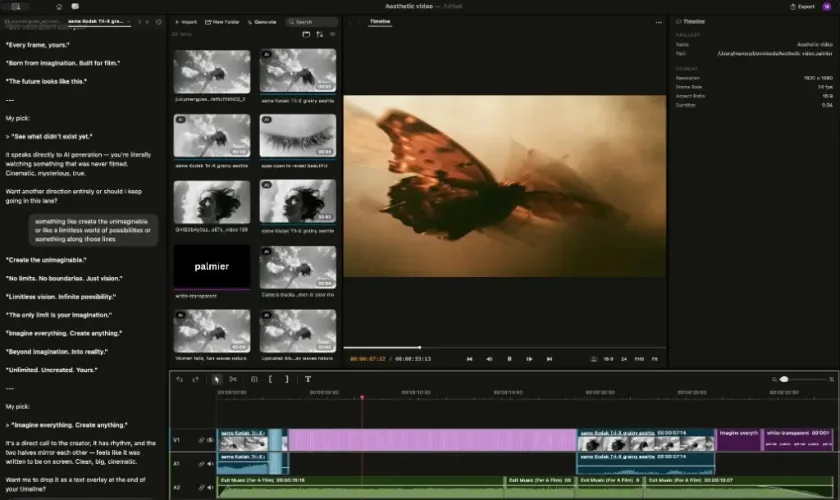Toggle the sidebar panel icon at top-left

click(16, 6)
